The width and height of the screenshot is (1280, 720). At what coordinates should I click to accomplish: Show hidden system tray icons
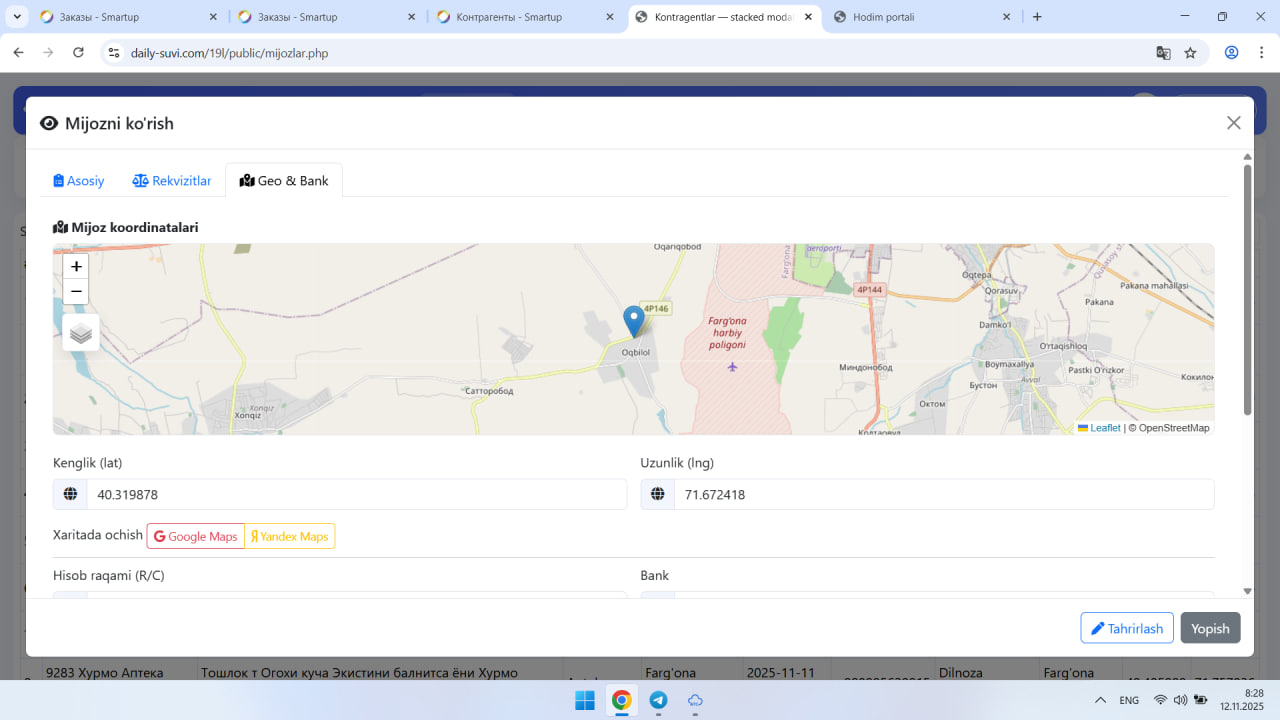1101,700
